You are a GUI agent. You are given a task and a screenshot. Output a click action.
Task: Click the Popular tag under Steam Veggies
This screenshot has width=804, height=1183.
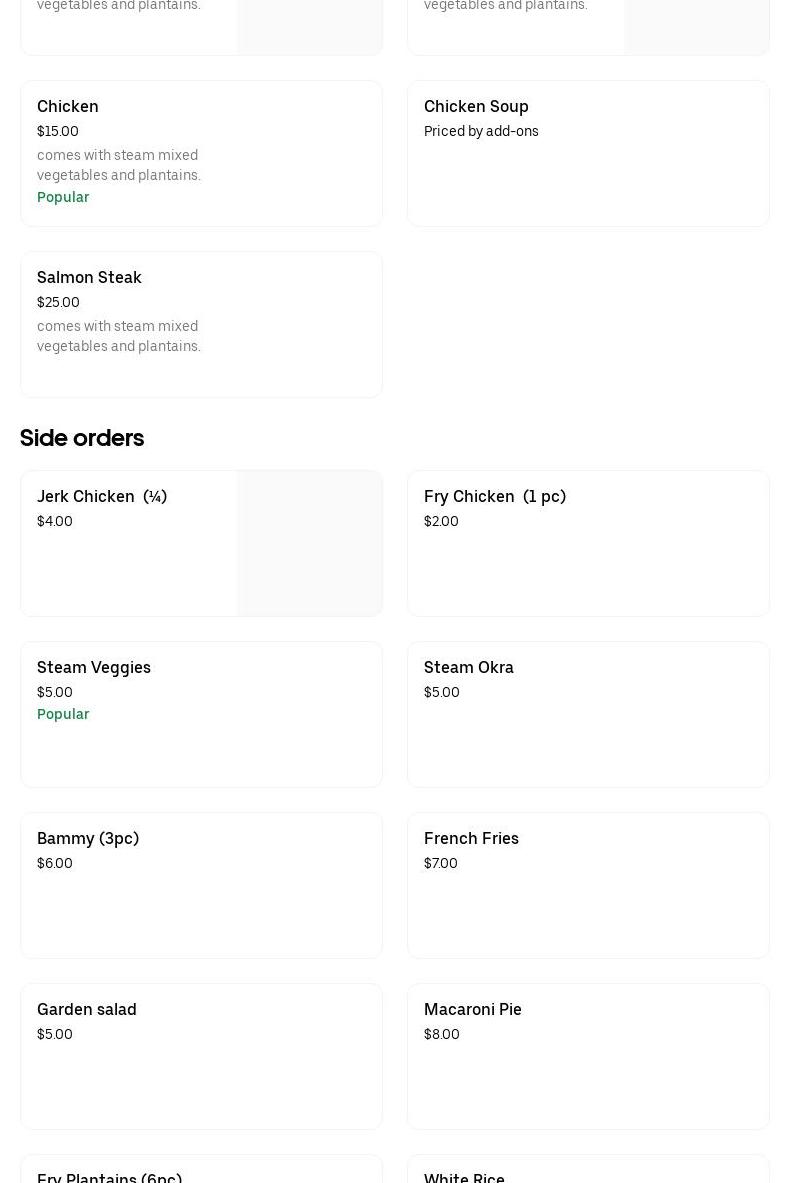[x=63, y=714]
